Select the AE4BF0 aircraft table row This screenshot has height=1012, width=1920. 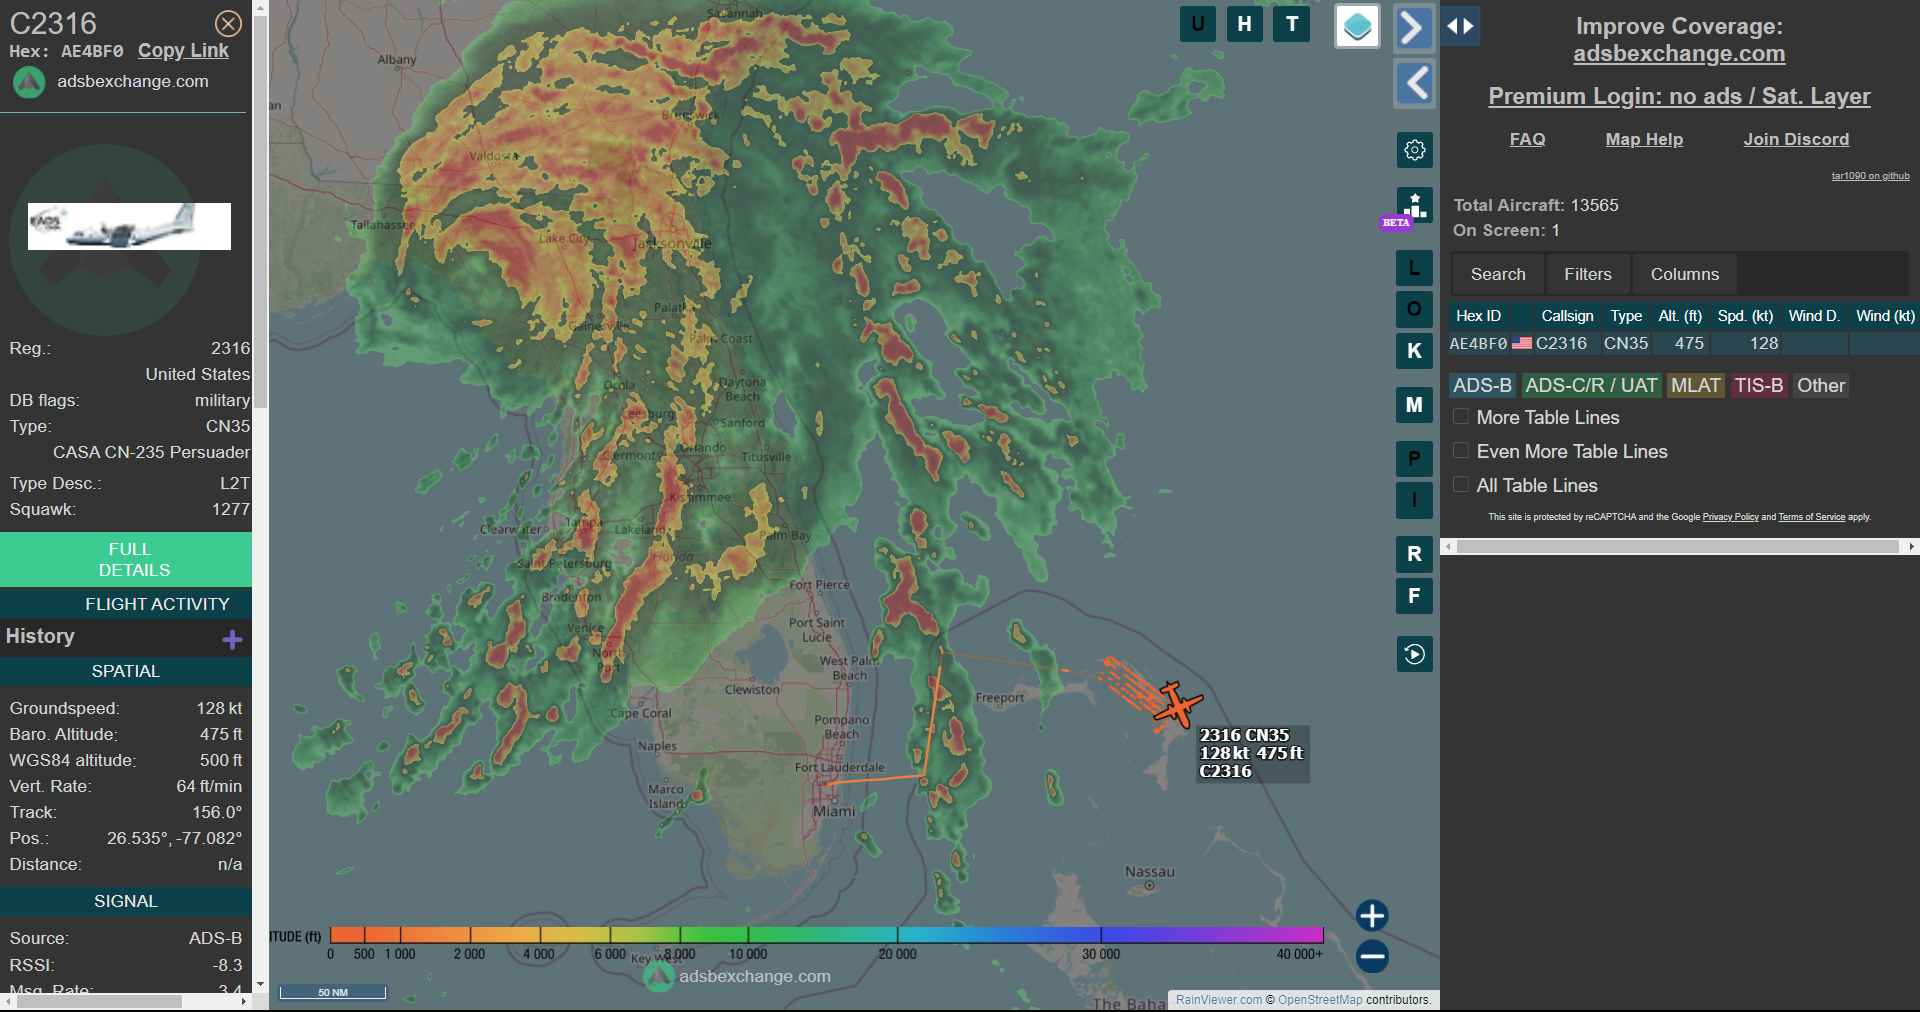[1684, 343]
